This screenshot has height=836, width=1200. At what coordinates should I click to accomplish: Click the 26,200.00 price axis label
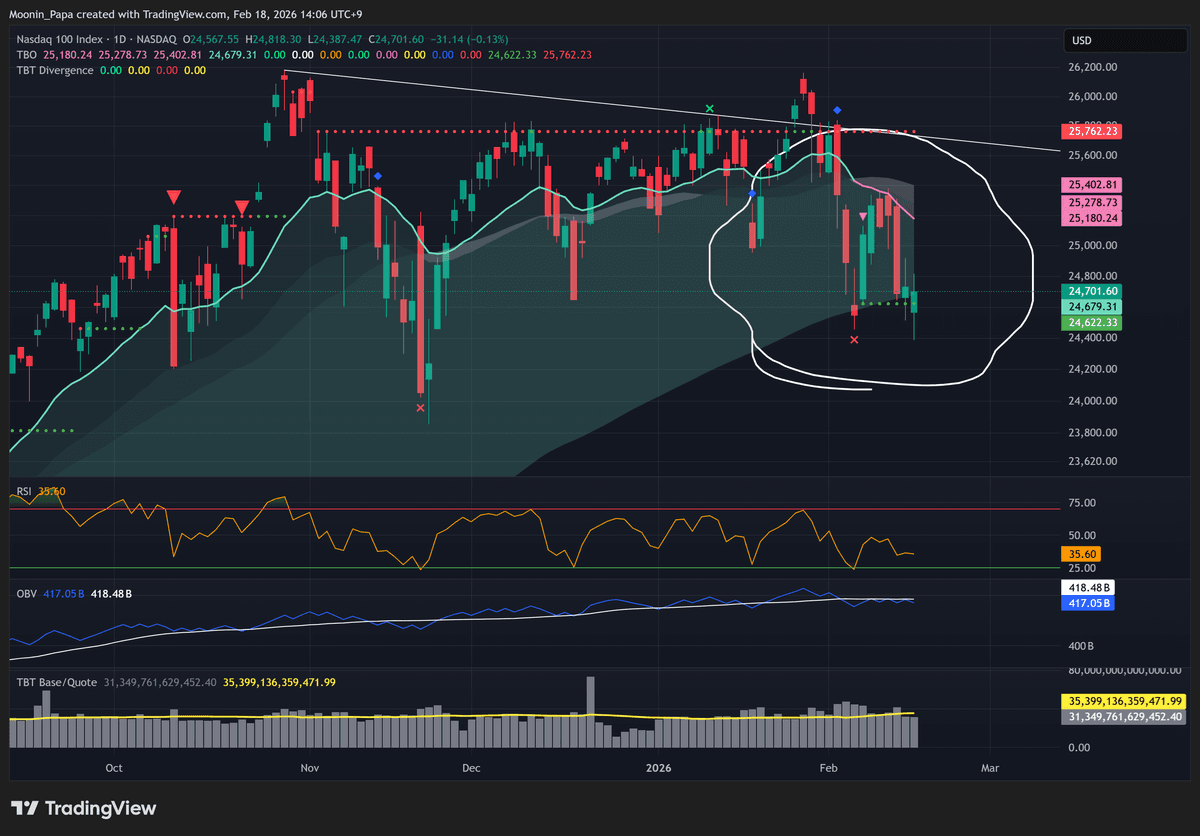[x=1093, y=67]
